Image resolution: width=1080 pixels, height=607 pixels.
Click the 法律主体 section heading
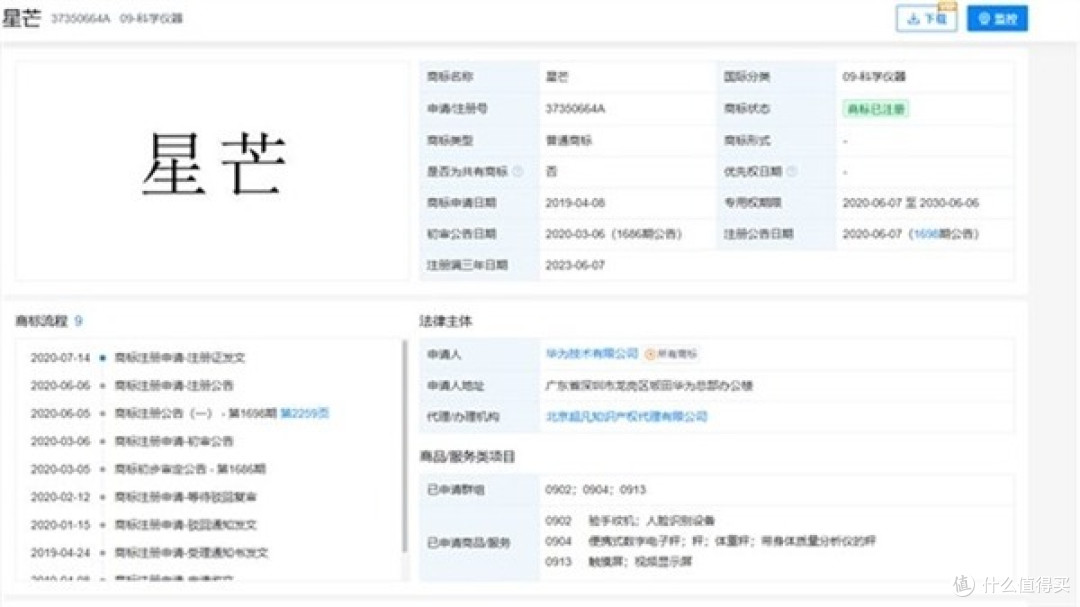(446, 321)
